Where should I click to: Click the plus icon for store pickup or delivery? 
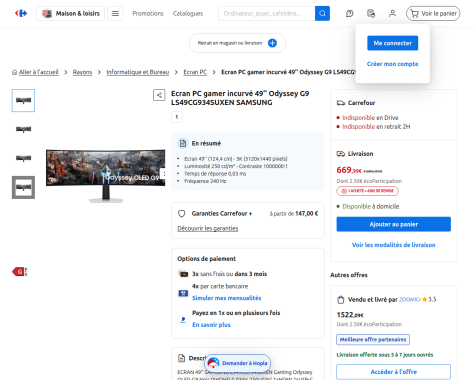[272, 43]
